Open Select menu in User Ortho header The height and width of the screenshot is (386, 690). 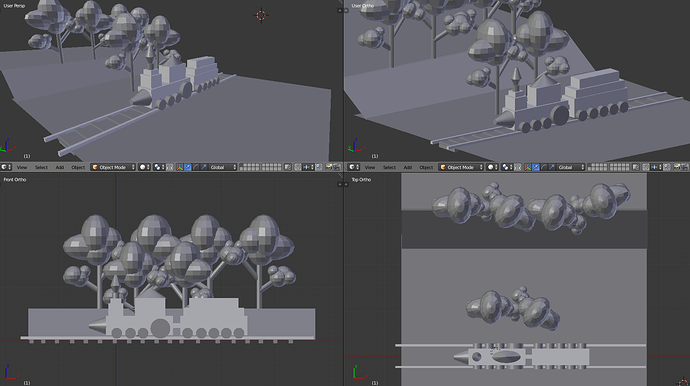point(389,167)
